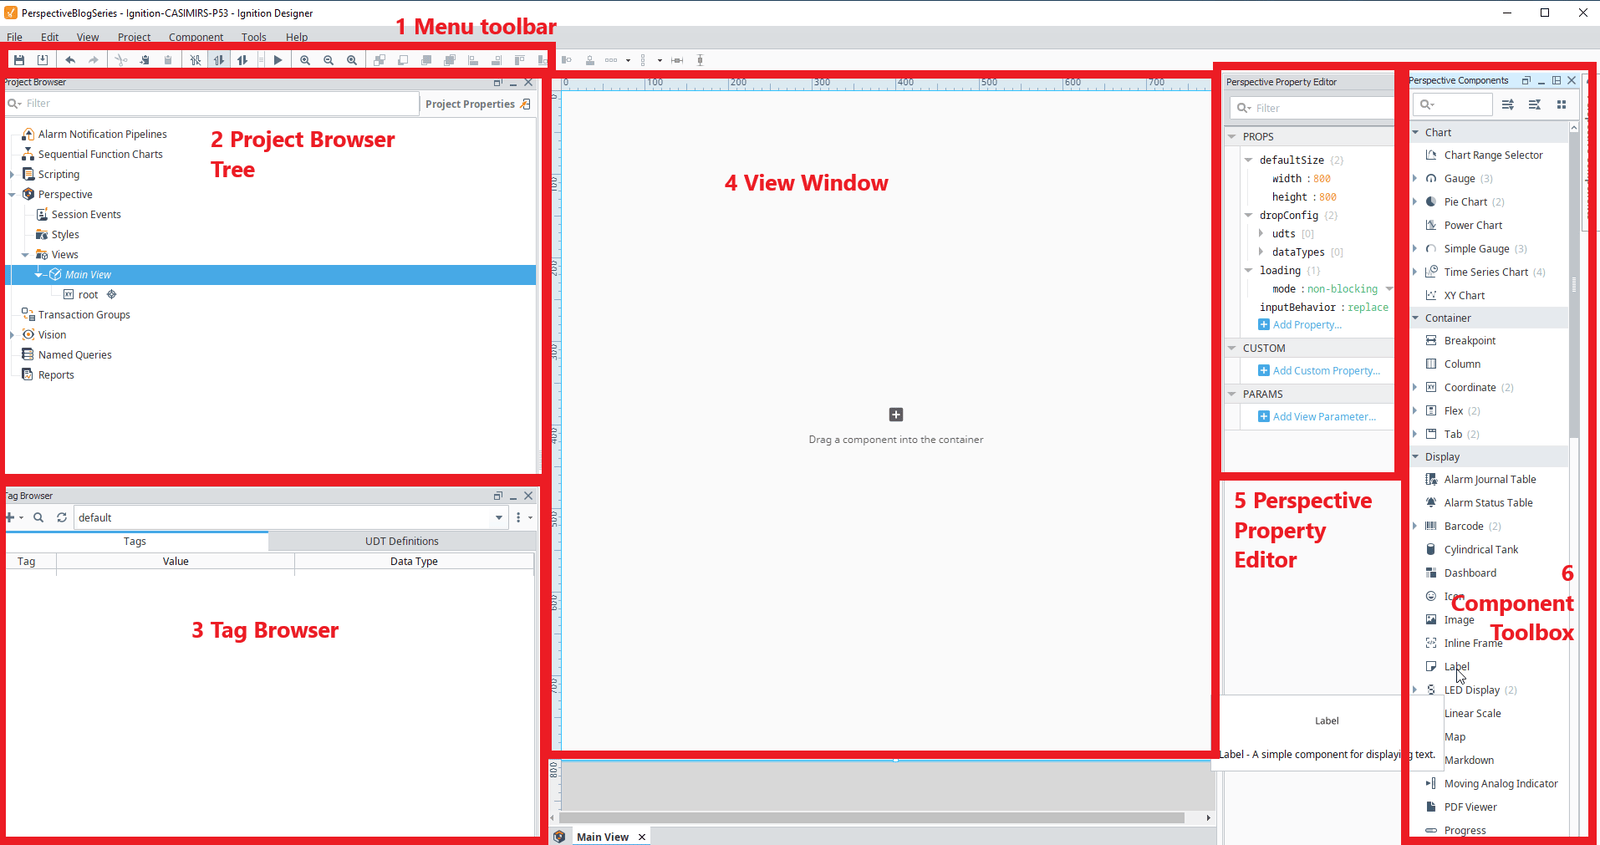Click the collapse-all icon in Perspective Components

coord(1534,104)
